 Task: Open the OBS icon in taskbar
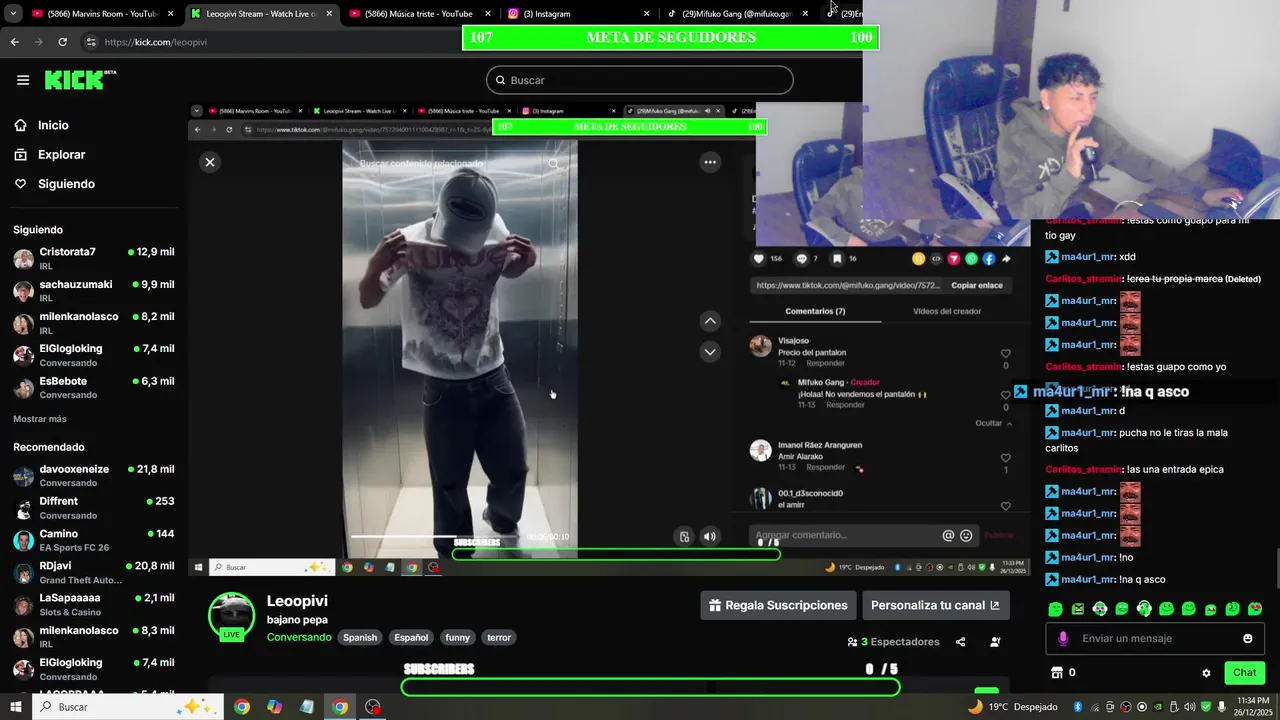point(373,707)
